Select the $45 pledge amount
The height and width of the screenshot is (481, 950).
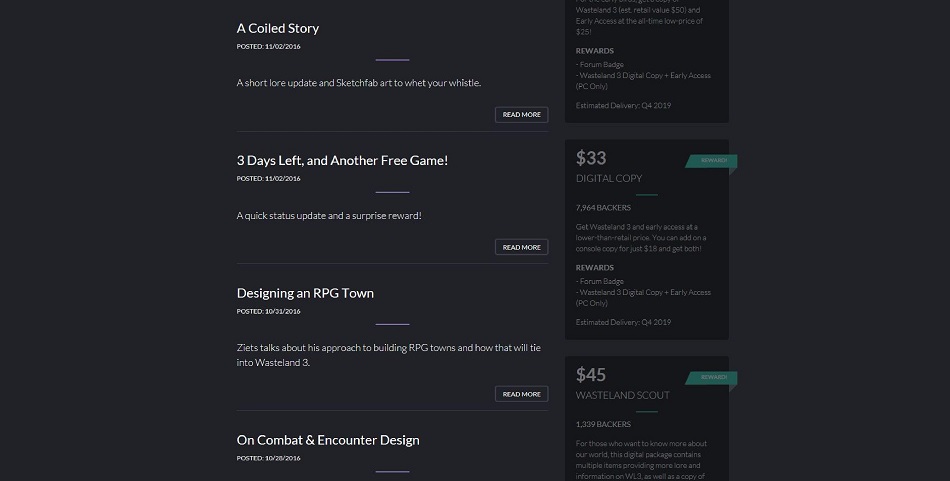pyautogui.click(x=591, y=375)
